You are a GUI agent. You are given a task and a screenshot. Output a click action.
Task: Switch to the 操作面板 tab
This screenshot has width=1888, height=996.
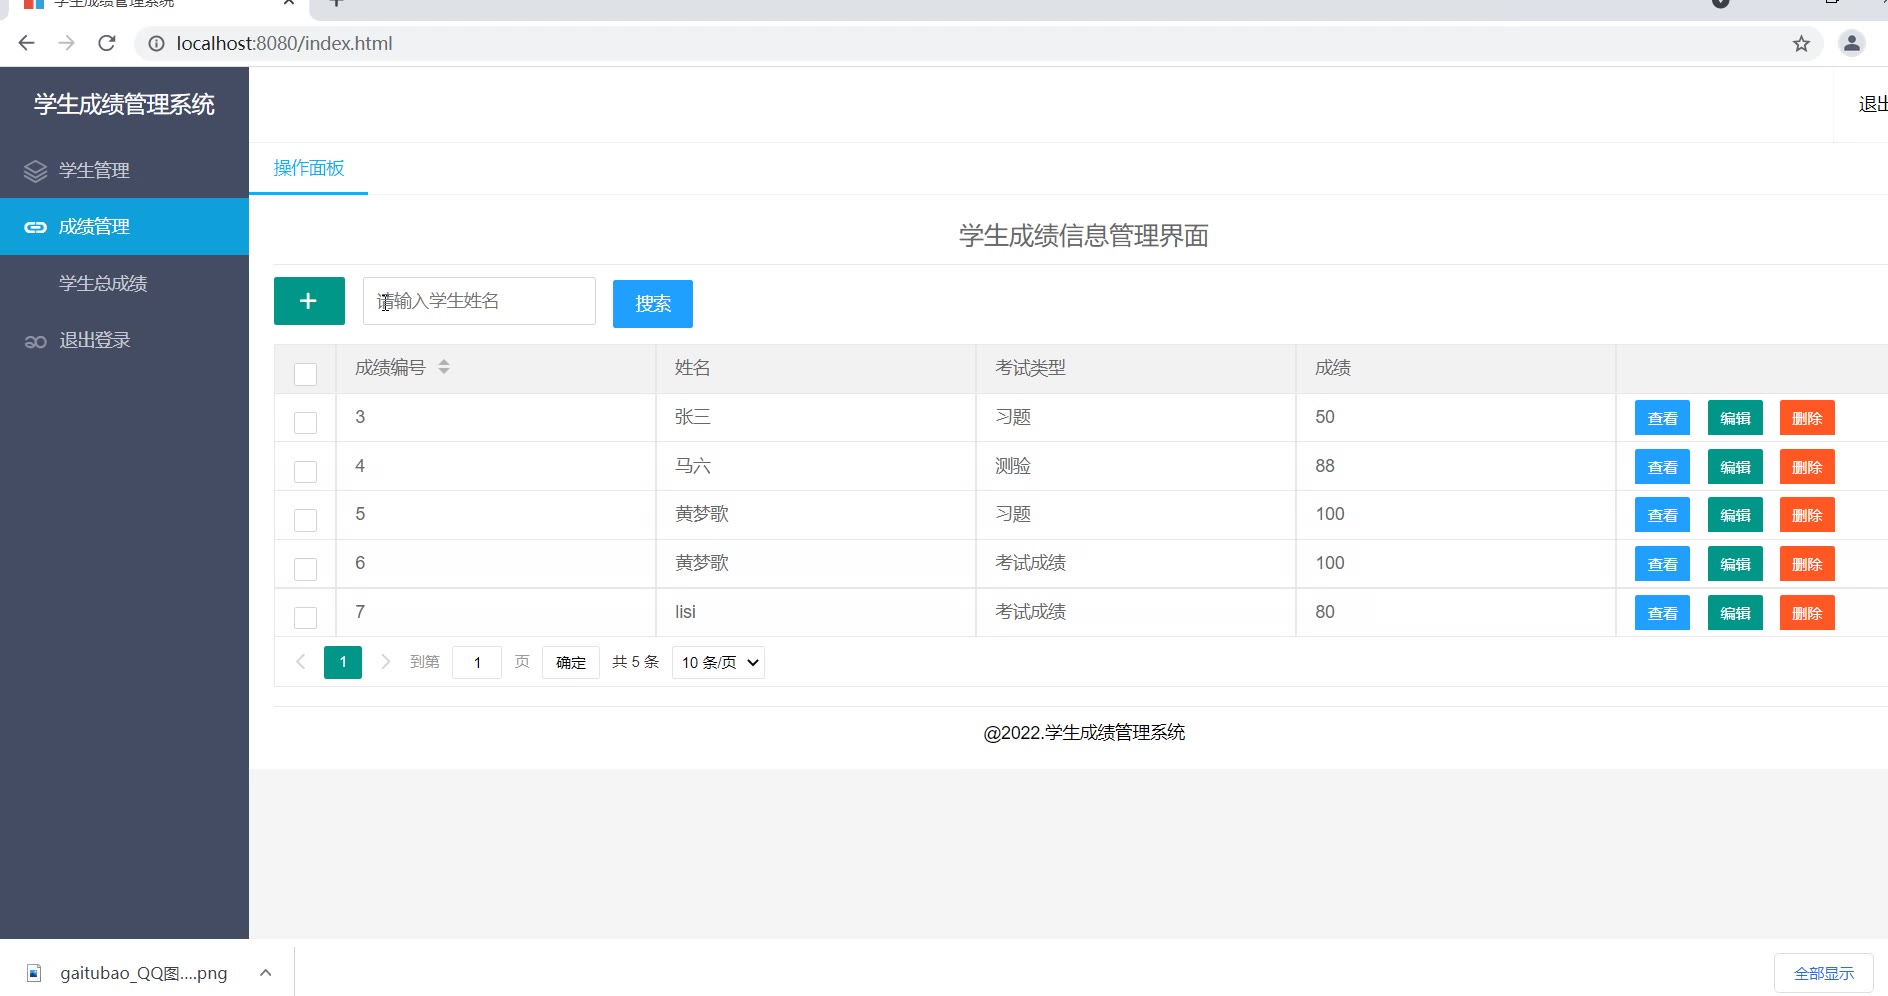coord(309,168)
